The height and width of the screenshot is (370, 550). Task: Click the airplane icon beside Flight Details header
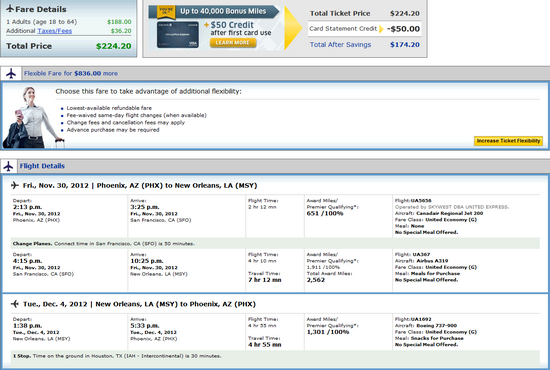pyautogui.click(x=8, y=166)
